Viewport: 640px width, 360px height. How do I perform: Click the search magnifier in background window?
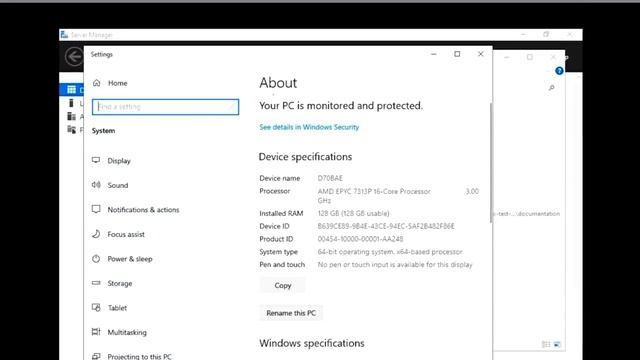[x=551, y=88]
